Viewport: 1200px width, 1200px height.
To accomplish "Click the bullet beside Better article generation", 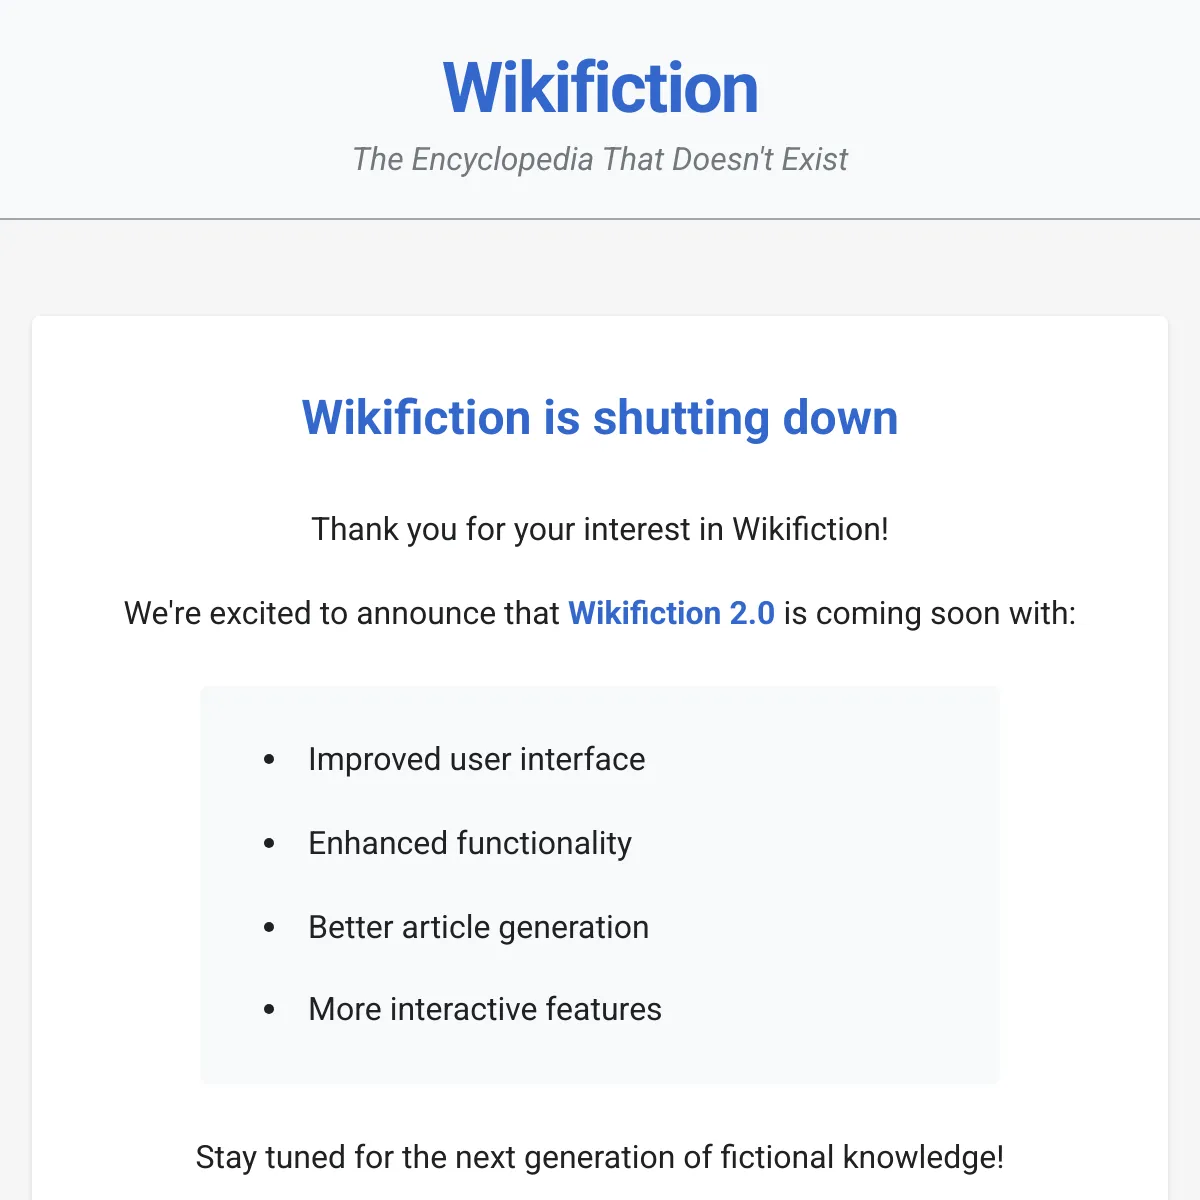I will [269, 928].
